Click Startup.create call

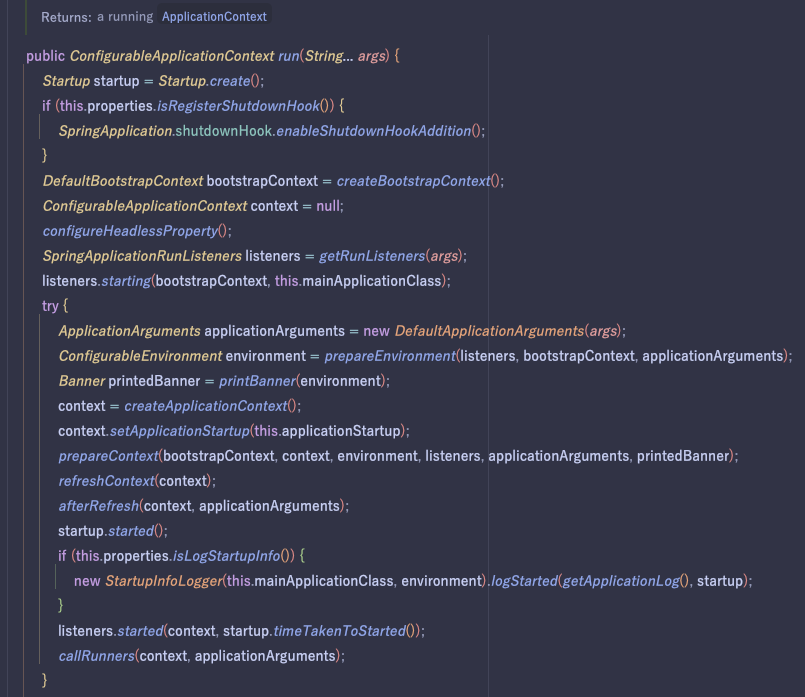(x=229, y=81)
